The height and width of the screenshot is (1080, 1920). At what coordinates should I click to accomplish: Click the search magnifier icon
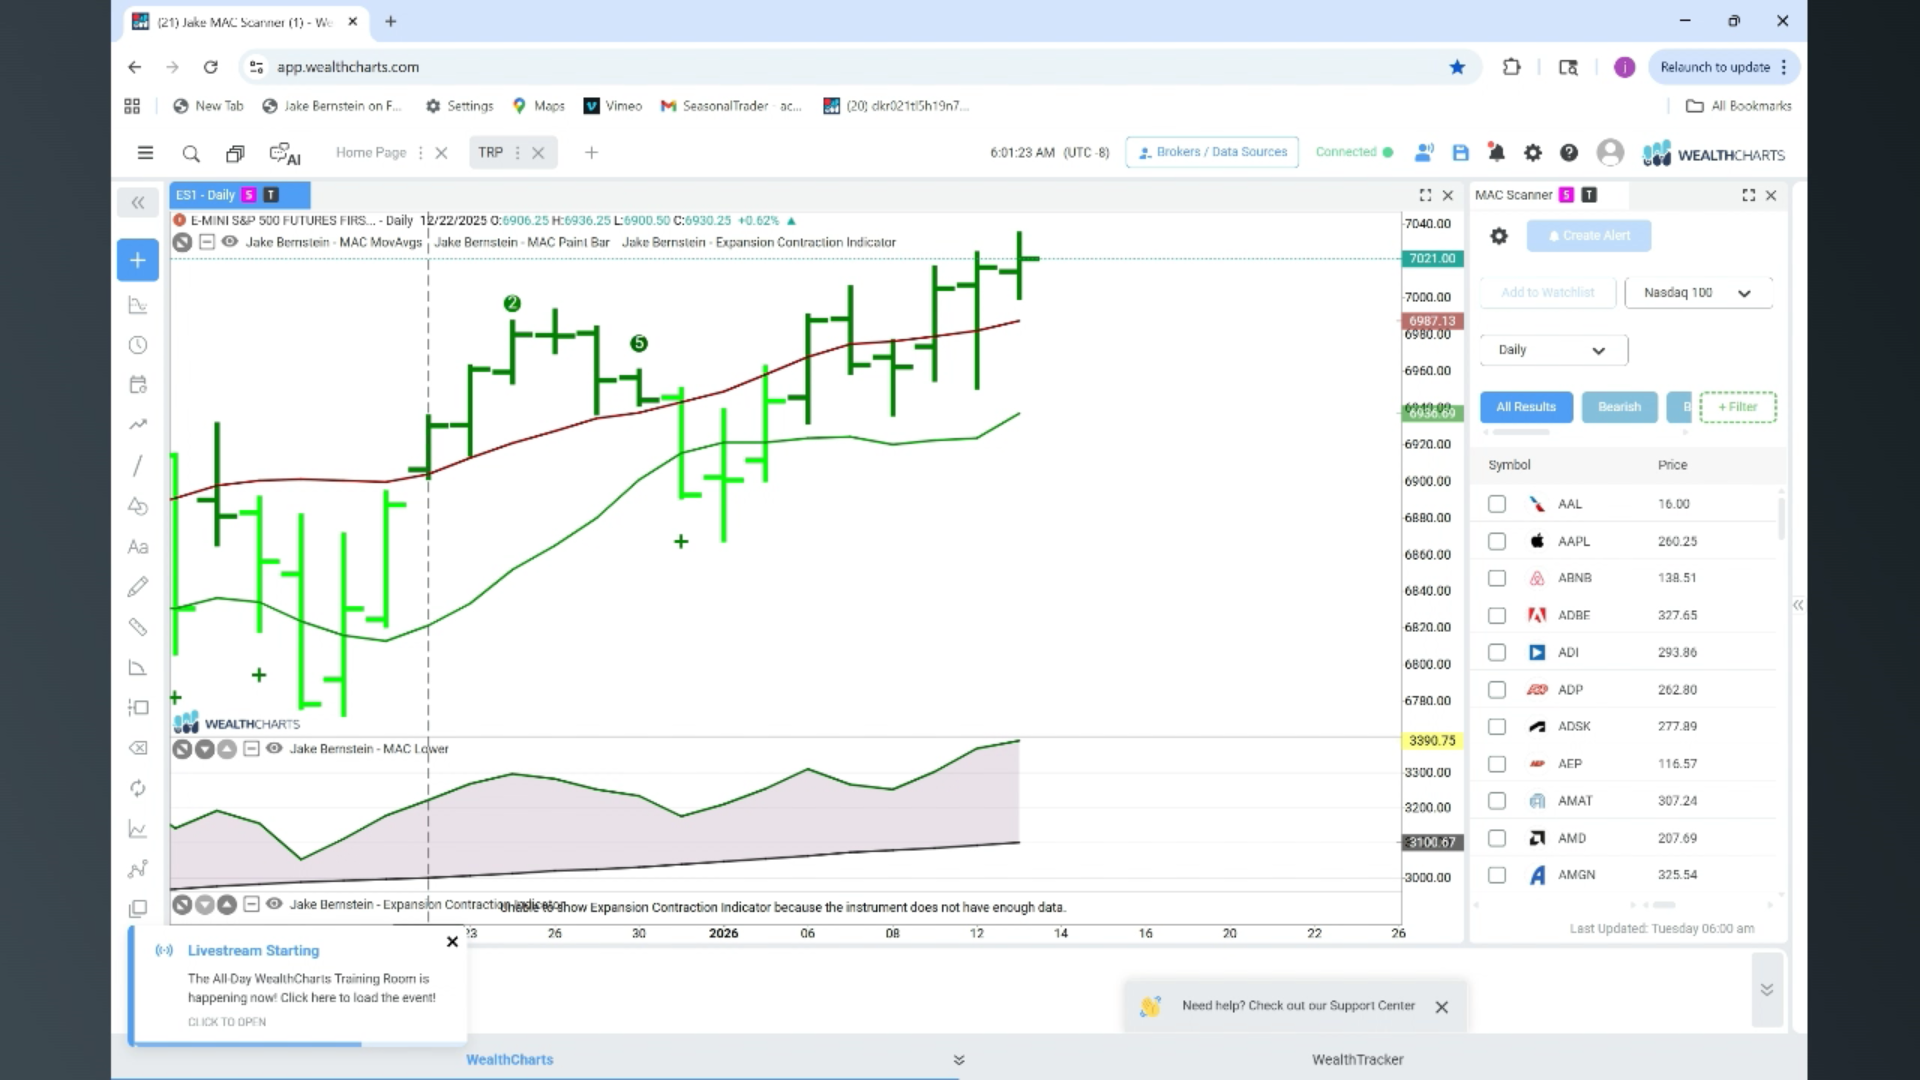(191, 153)
